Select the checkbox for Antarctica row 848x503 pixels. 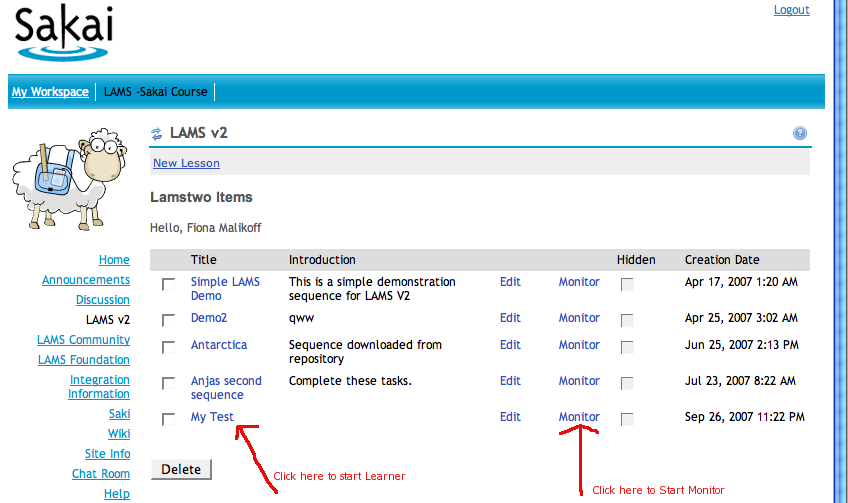click(168, 346)
